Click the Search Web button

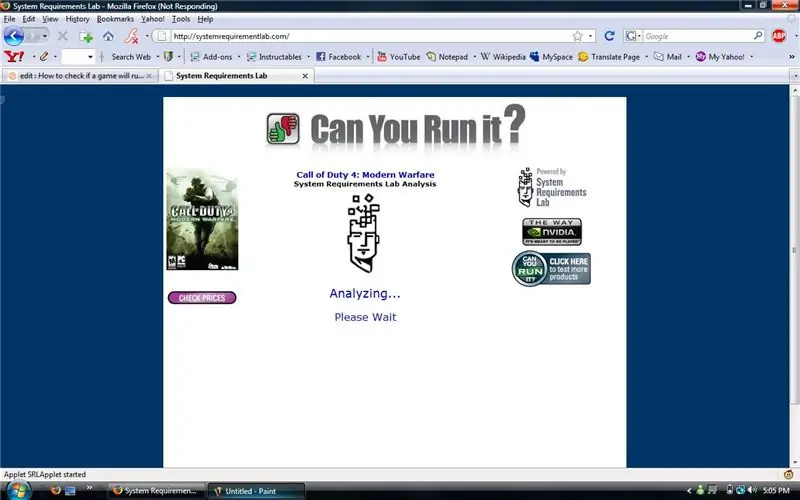tap(131, 57)
